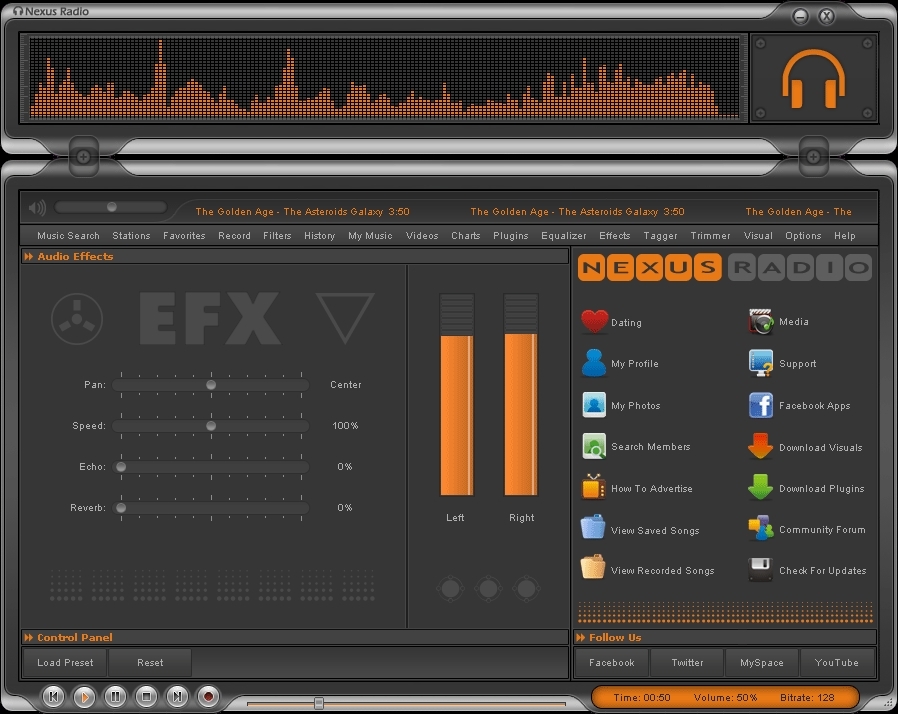Click the volume slider knob

point(112,207)
